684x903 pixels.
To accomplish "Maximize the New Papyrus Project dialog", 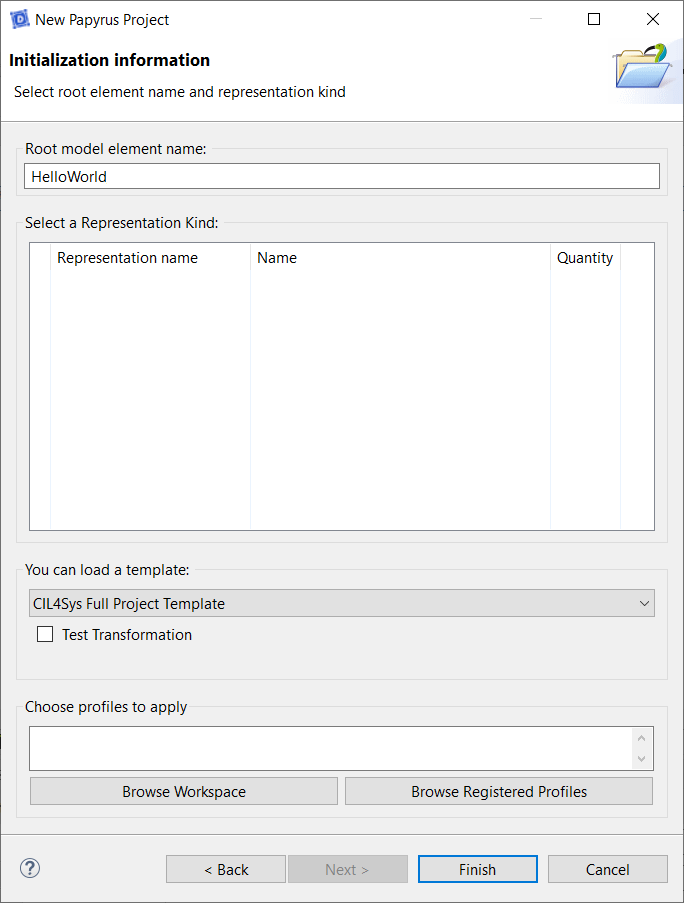I will pyautogui.click(x=594, y=19).
